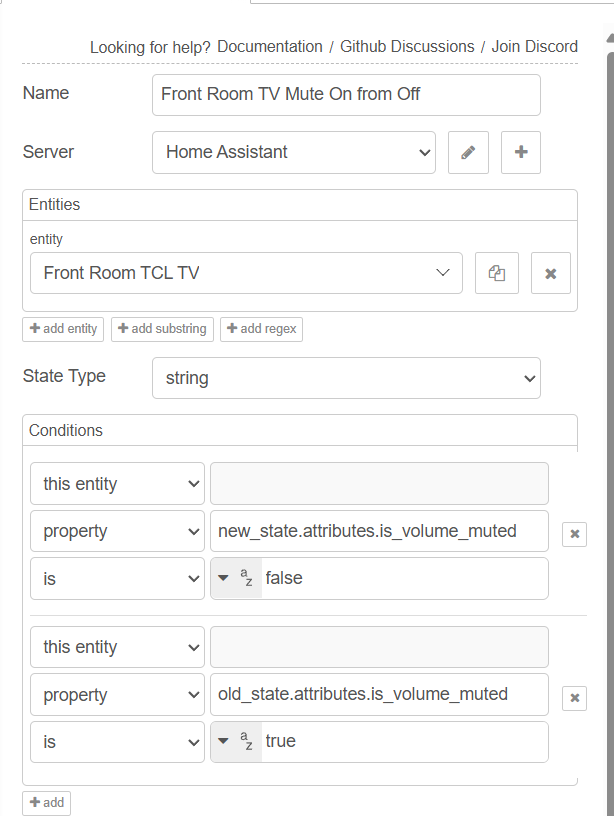Screen dimensions: 614x816
Task: Delete the new_state.attributes.is_volume_muted condition
Action: [574, 533]
